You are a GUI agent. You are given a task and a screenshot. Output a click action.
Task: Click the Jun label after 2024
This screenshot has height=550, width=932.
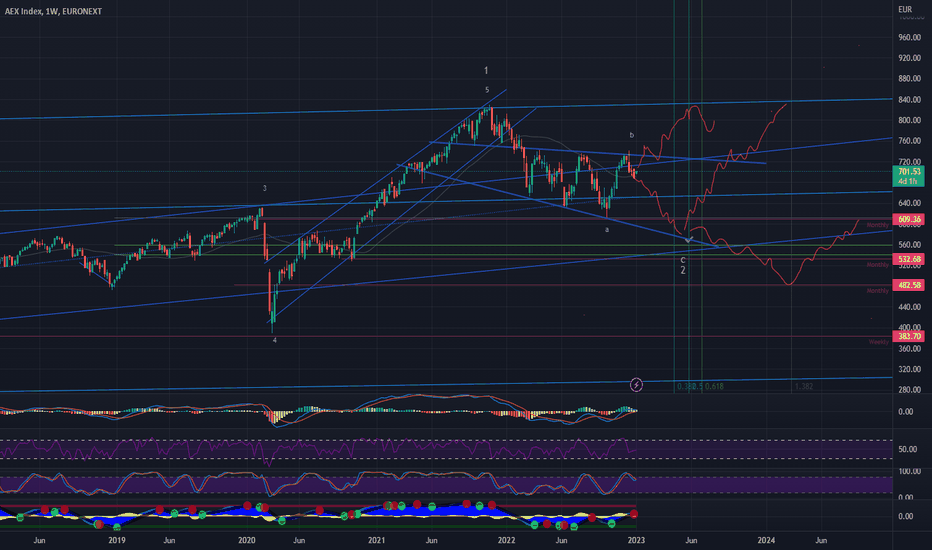[x=821, y=540]
